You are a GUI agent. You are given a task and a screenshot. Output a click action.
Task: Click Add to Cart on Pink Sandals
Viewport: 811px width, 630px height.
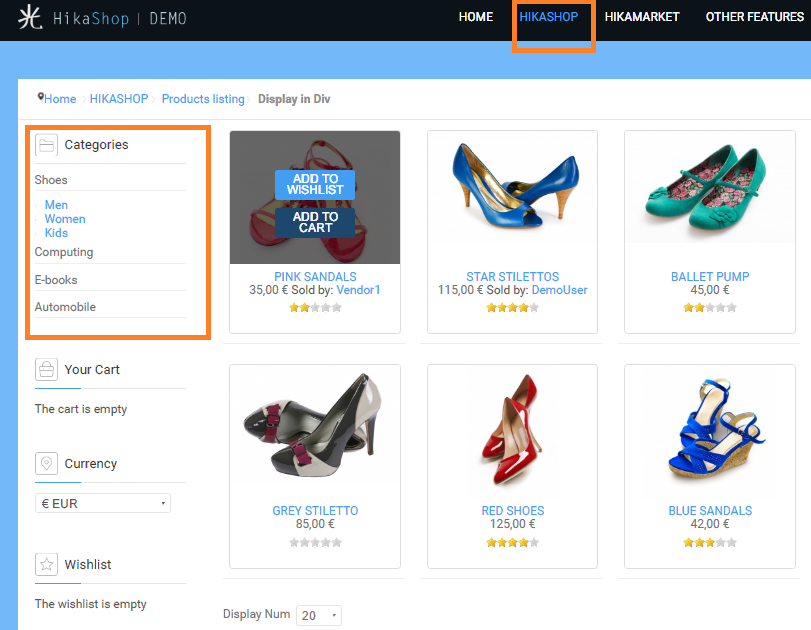(x=315, y=222)
